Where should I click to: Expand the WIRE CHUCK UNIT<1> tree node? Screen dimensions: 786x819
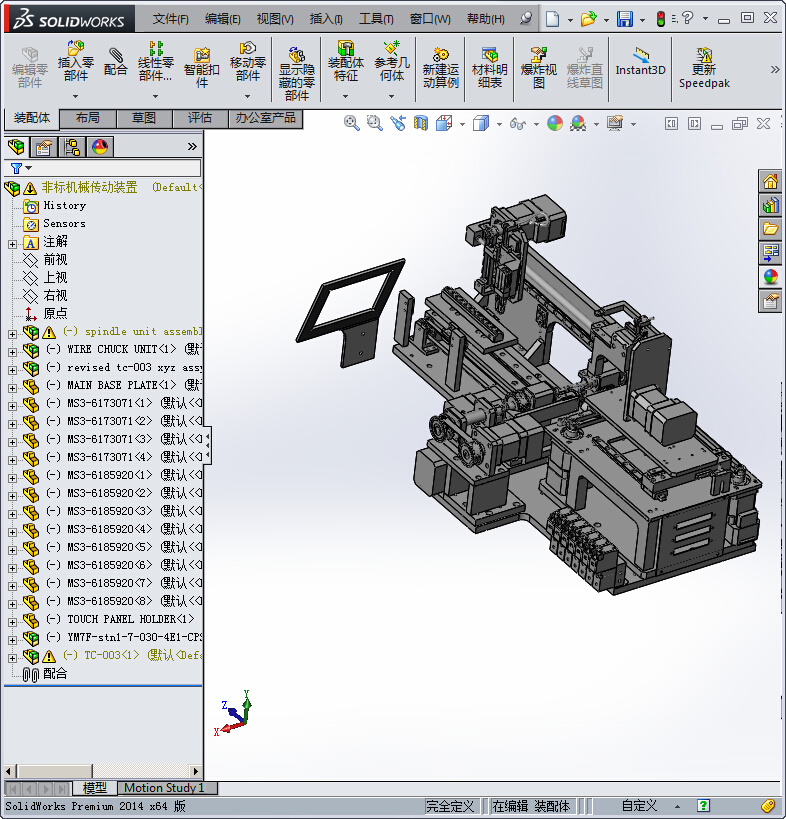(x=12, y=350)
